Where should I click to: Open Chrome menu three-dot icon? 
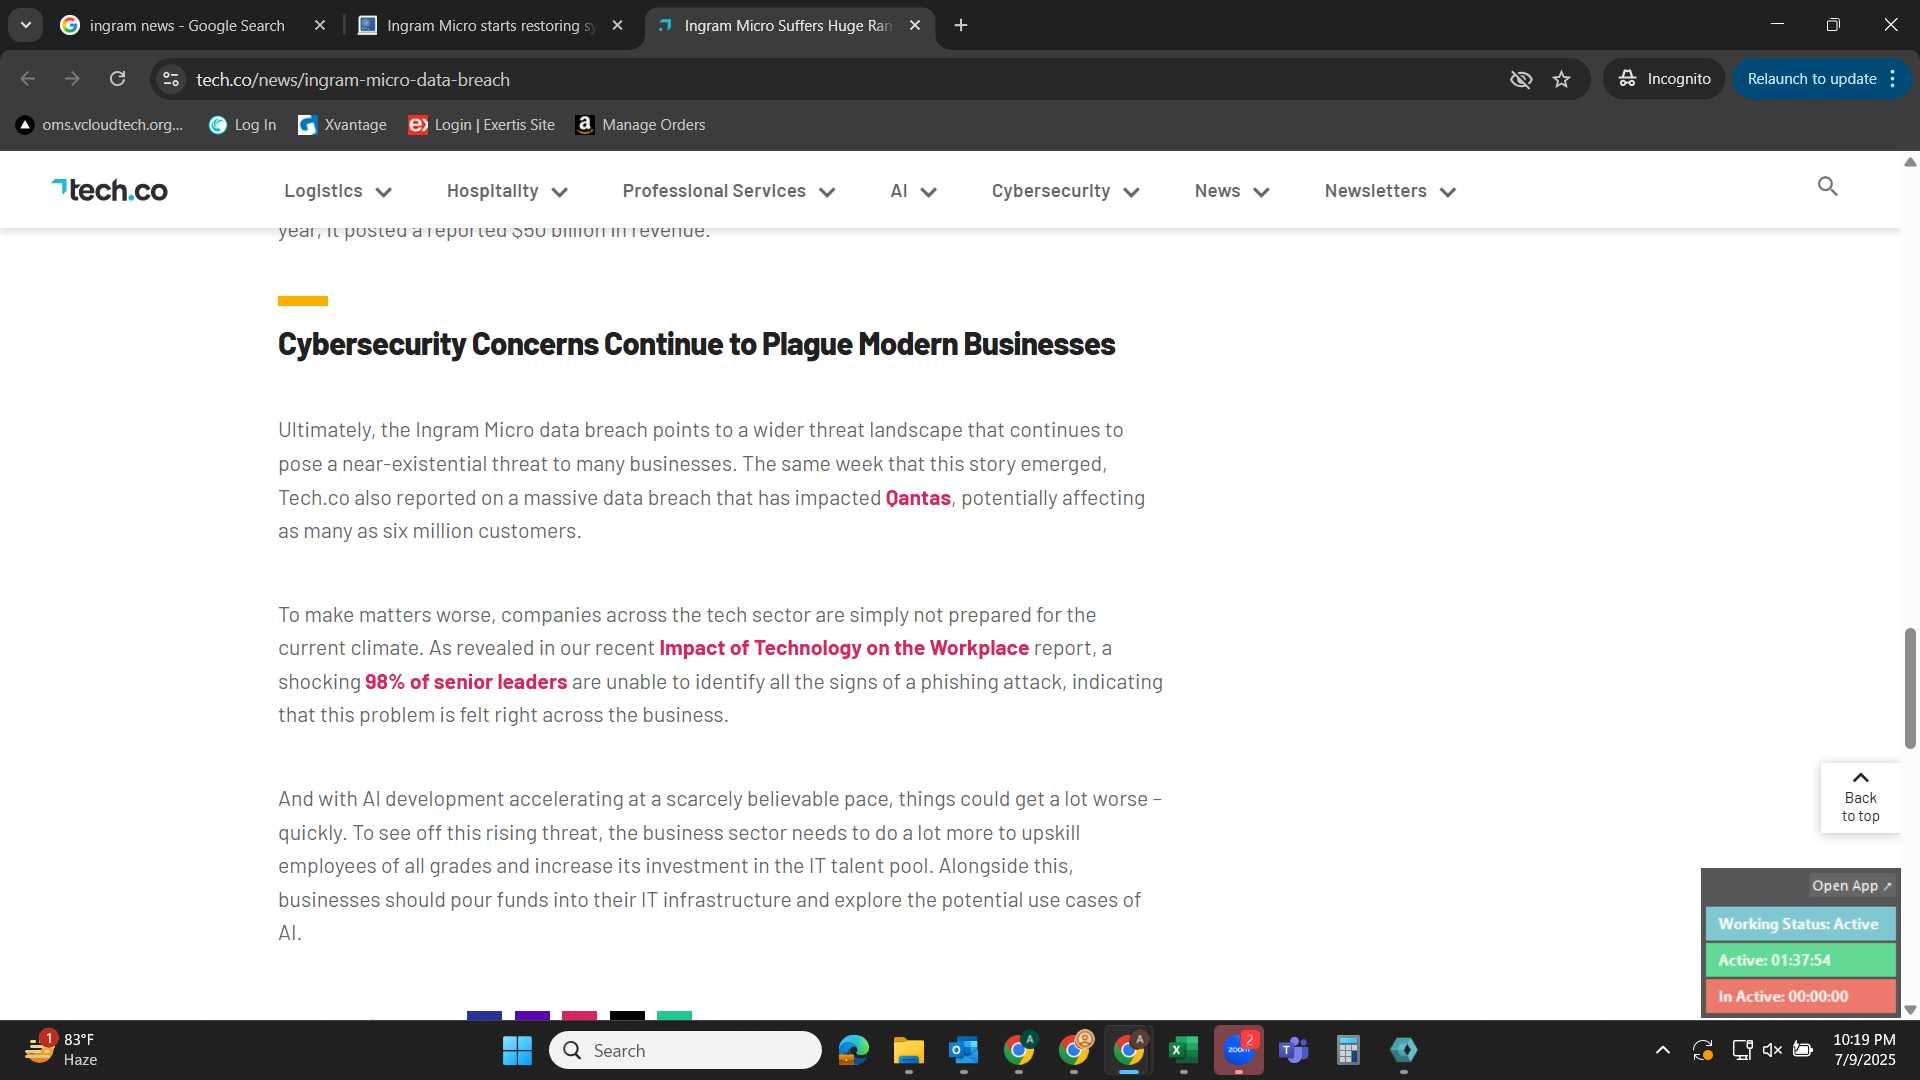1893,79
